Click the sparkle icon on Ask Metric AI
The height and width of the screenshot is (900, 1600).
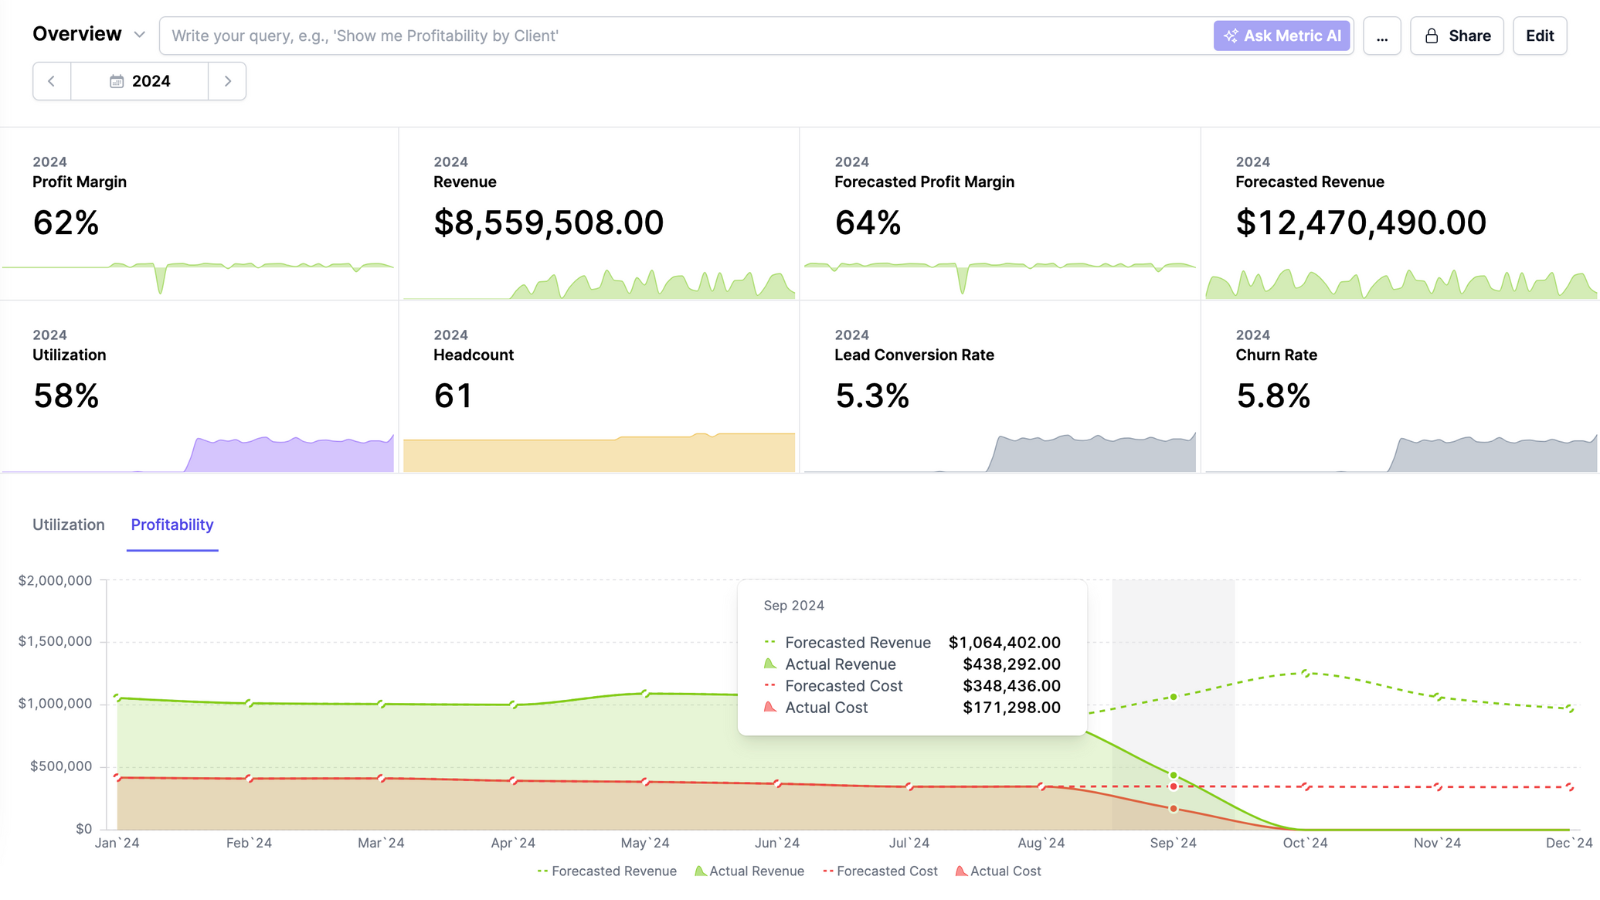(1231, 36)
